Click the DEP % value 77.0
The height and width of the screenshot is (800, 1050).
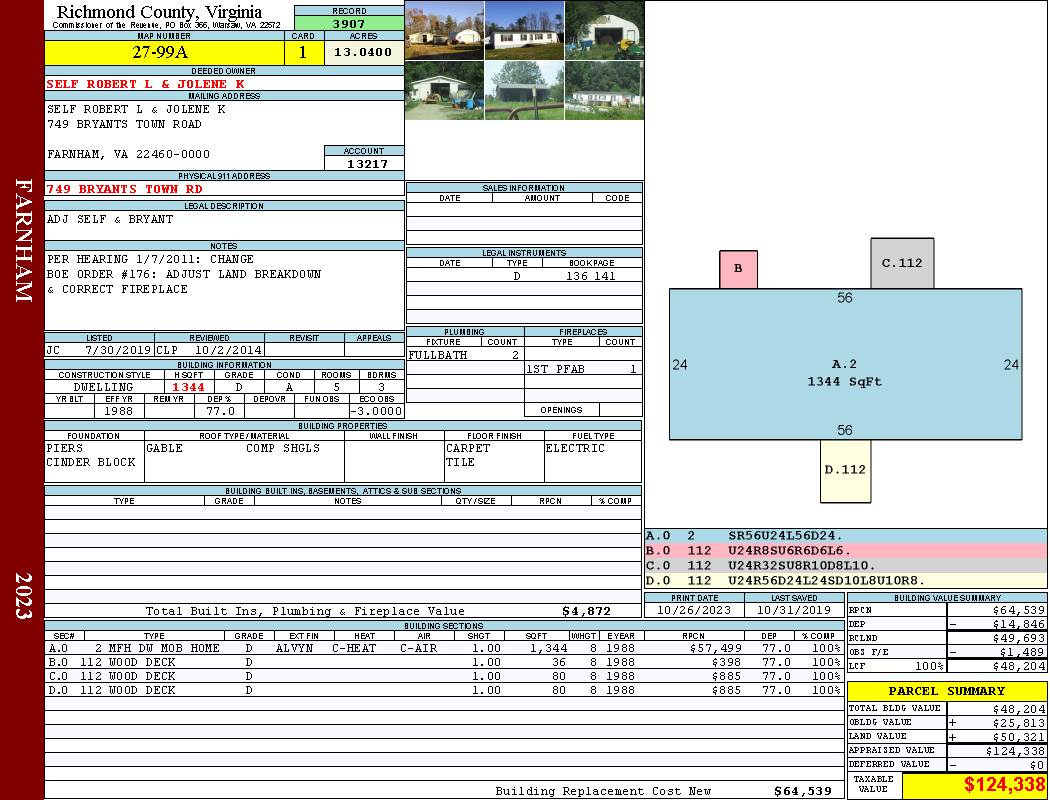pyautogui.click(x=220, y=411)
